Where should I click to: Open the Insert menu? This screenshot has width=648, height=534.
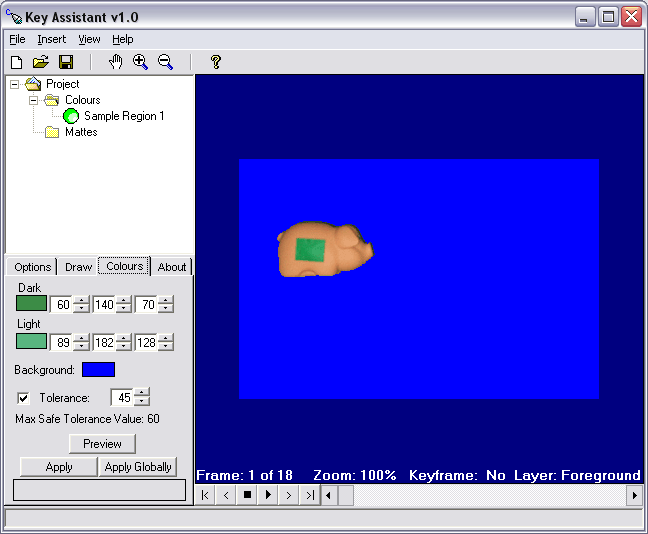pyautogui.click(x=52, y=39)
